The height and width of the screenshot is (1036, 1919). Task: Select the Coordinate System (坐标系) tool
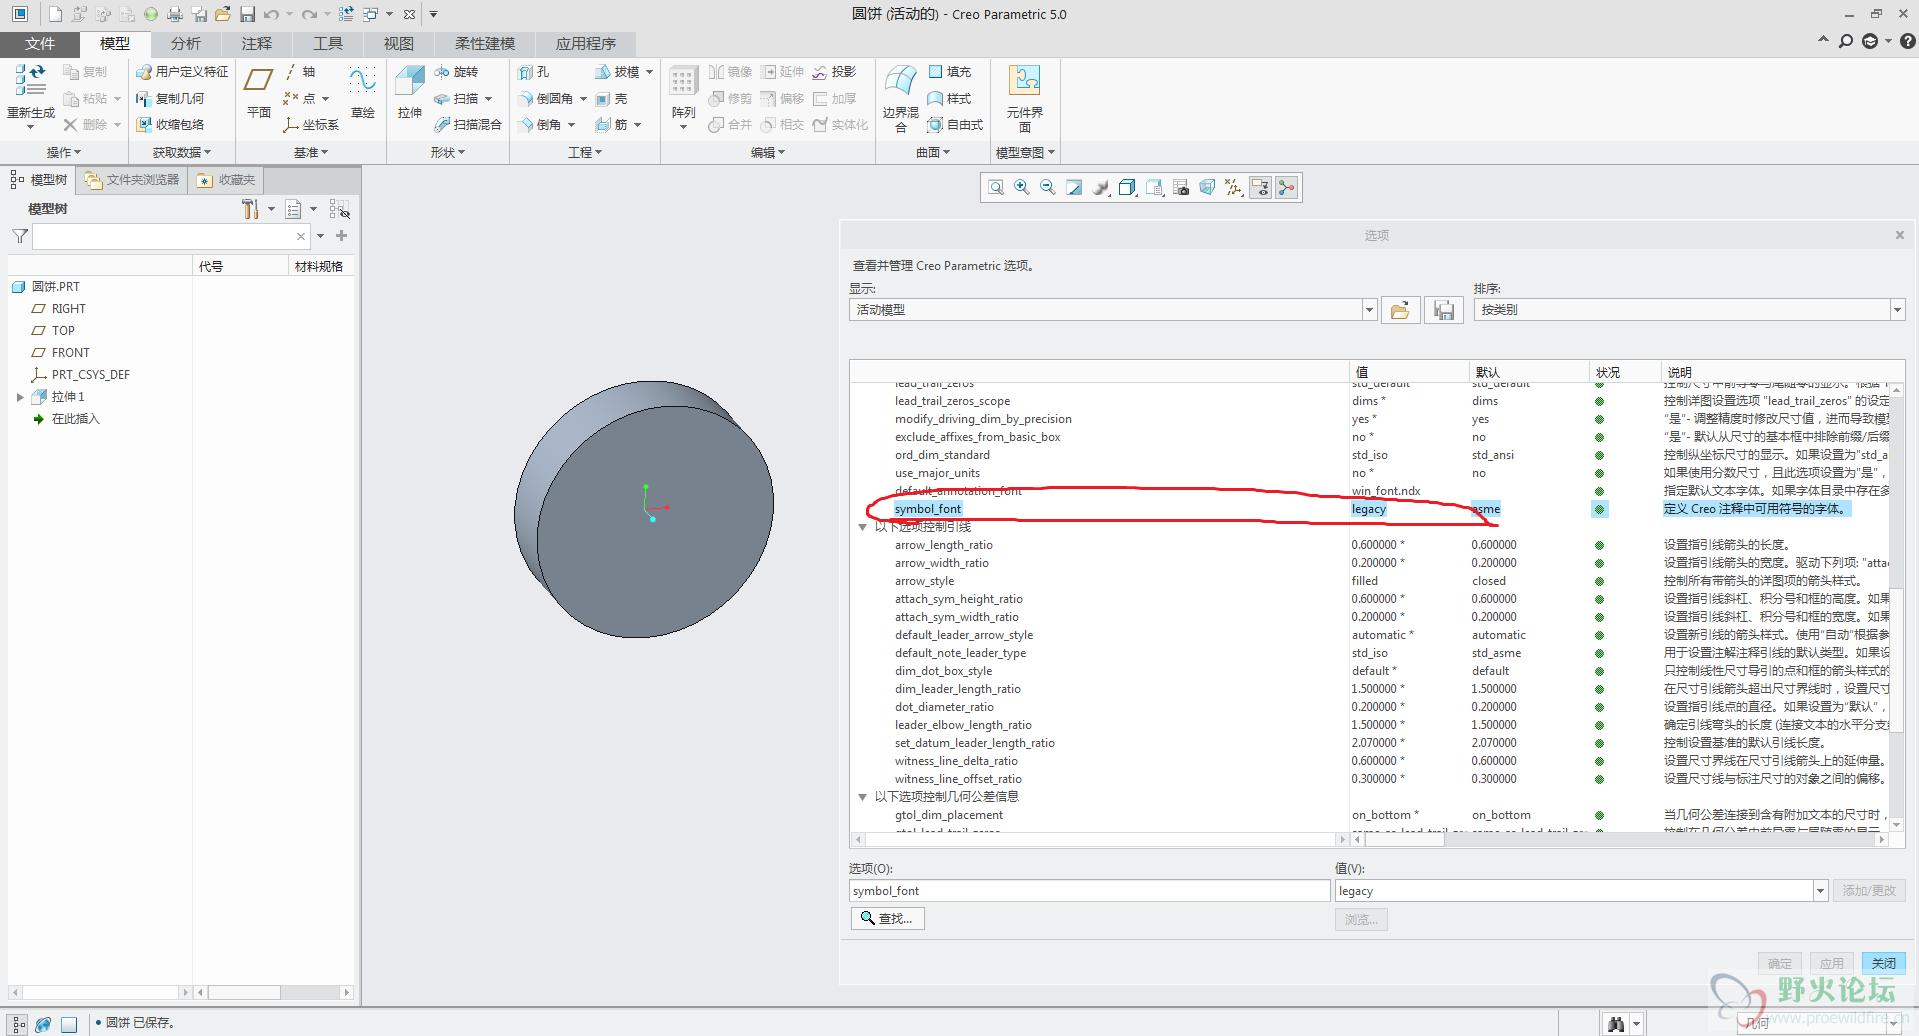point(311,124)
